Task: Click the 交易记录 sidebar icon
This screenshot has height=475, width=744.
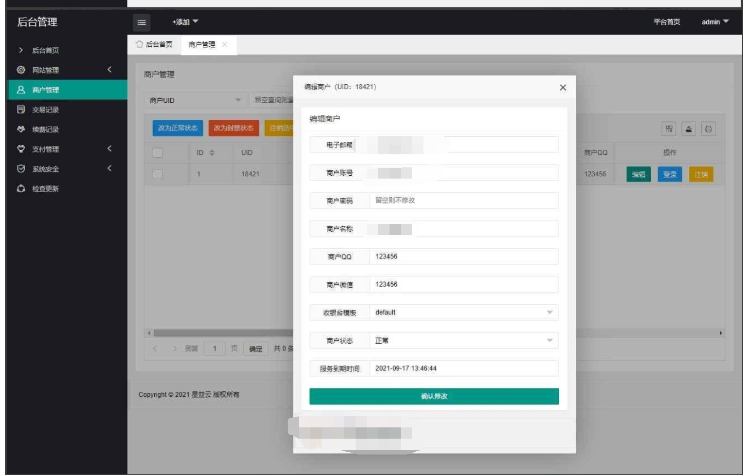Action: click(21, 110)
